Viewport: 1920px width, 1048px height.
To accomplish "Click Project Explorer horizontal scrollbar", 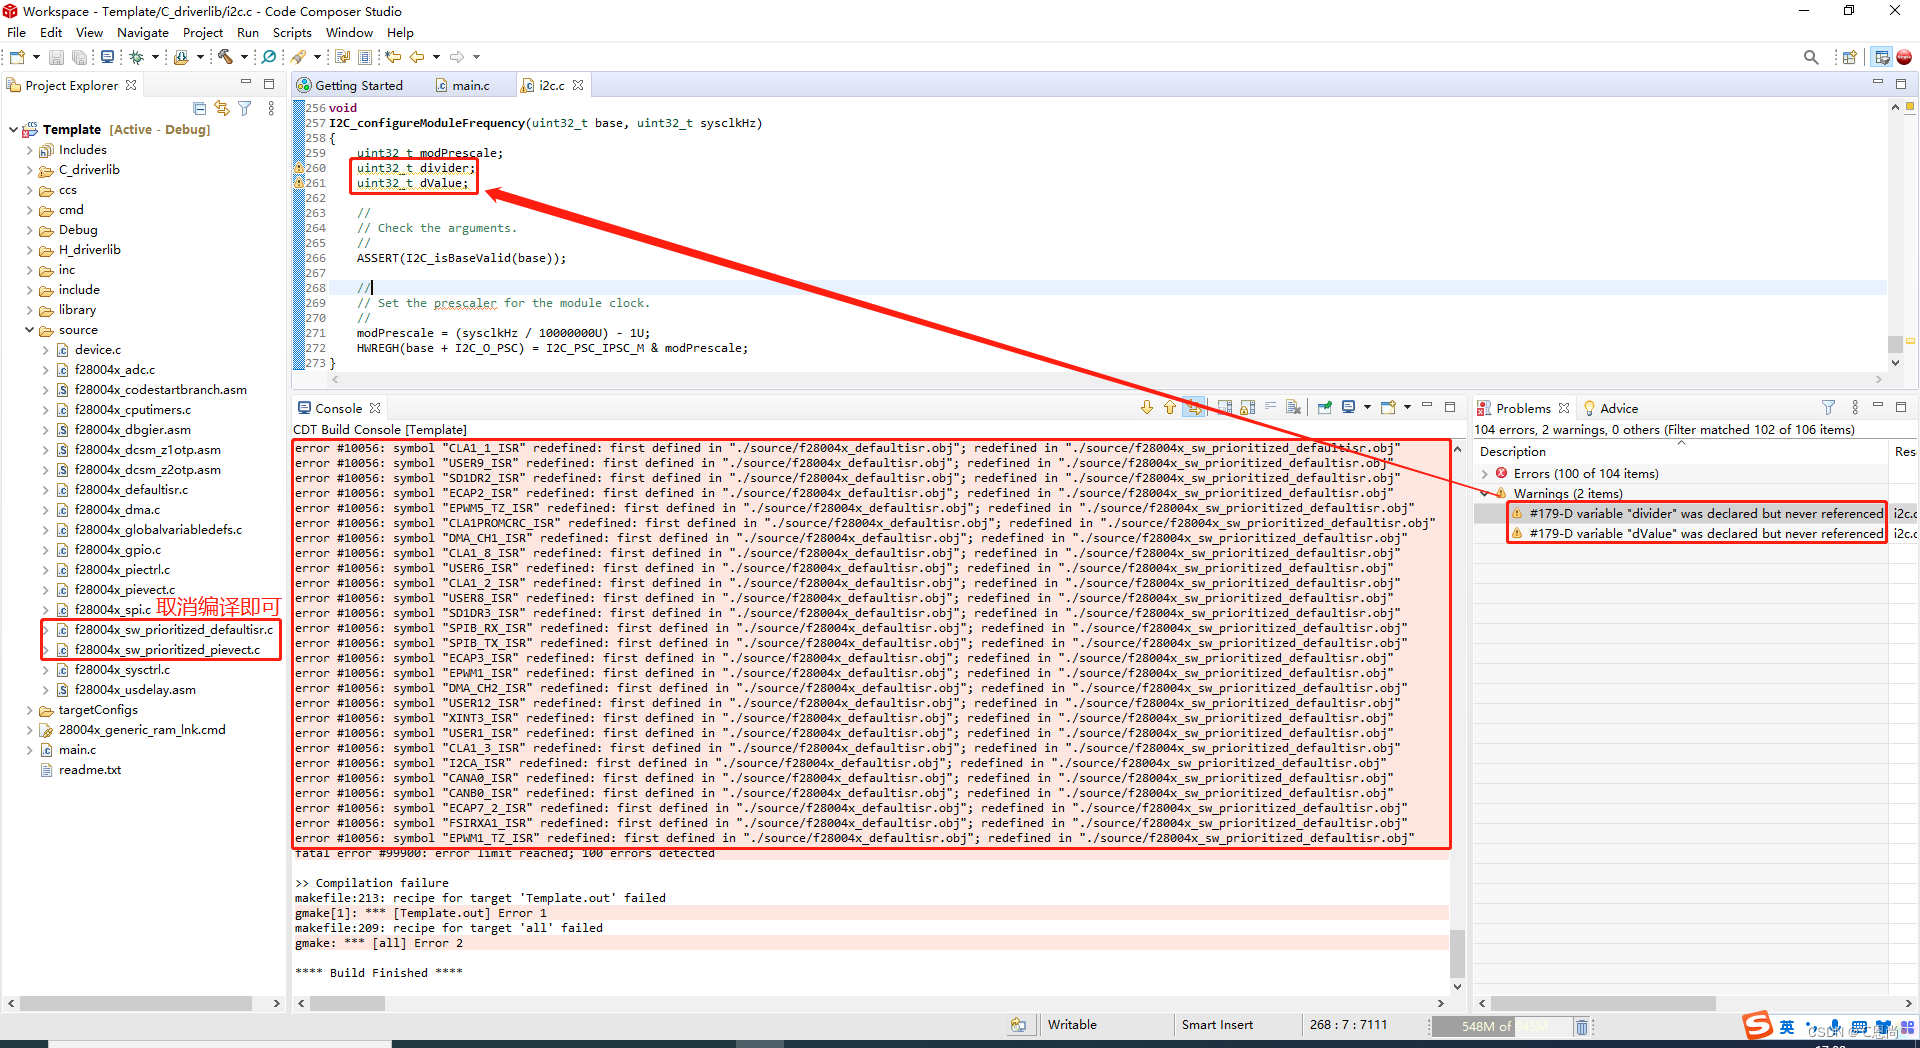I will click(x=136, y=1003).
